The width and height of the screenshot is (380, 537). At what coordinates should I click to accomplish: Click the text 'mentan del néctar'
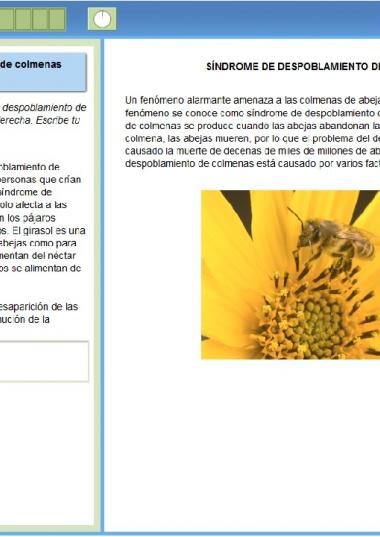click(38, 255)
